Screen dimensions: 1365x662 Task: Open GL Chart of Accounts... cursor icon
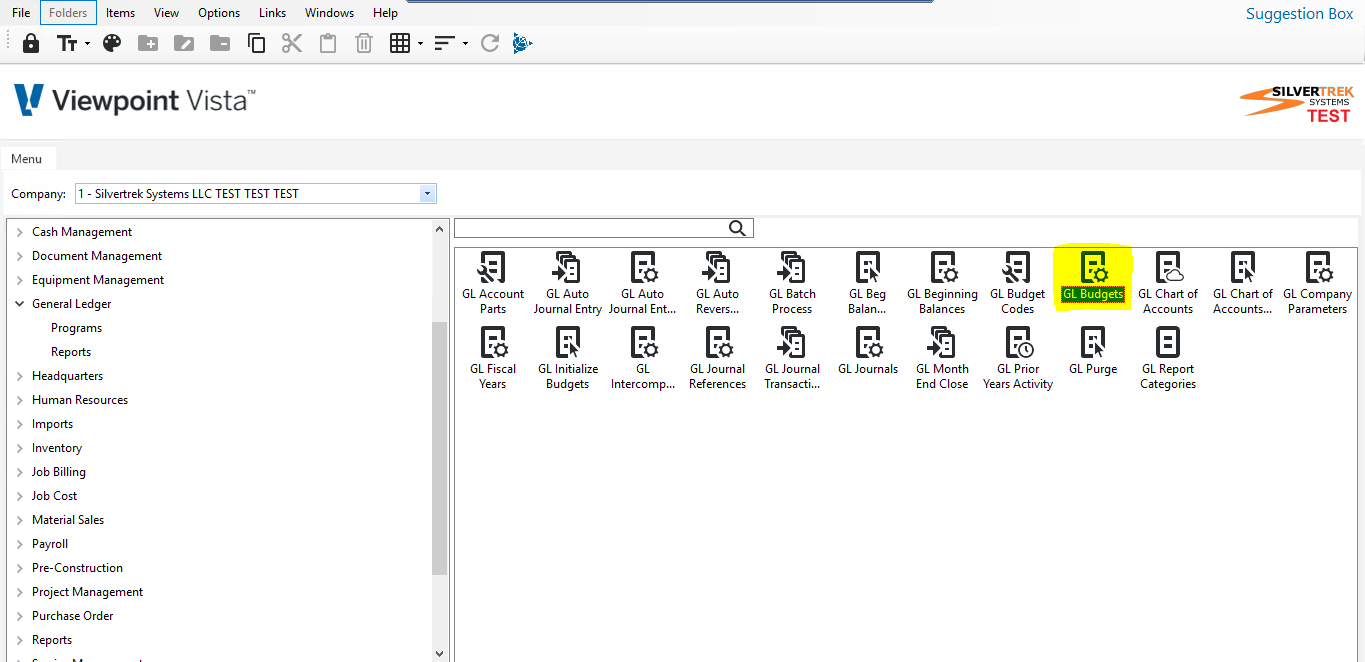pos(1243,283)
